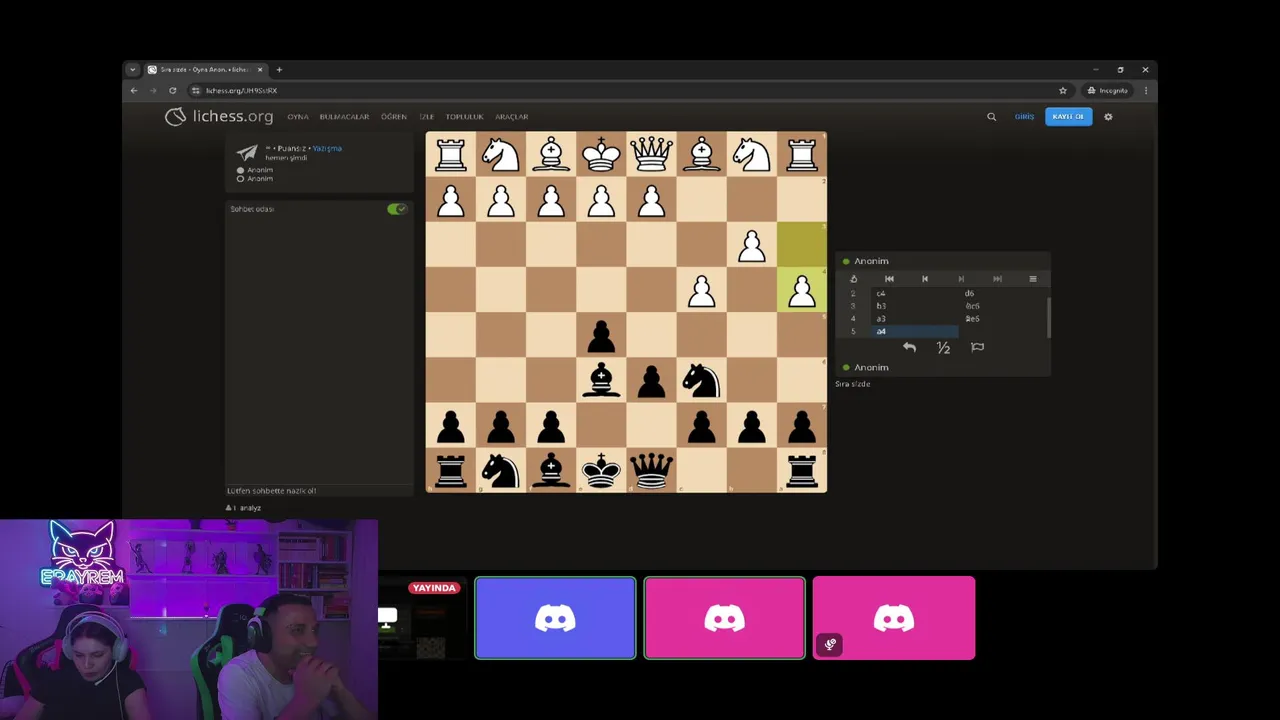Jump to last move

997,279
